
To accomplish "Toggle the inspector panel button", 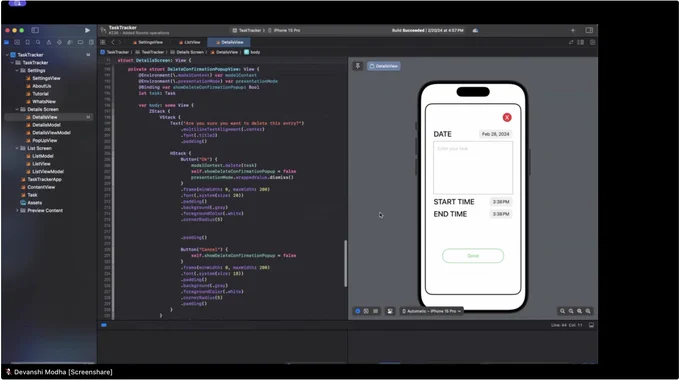I will click(x=589, y=30).
